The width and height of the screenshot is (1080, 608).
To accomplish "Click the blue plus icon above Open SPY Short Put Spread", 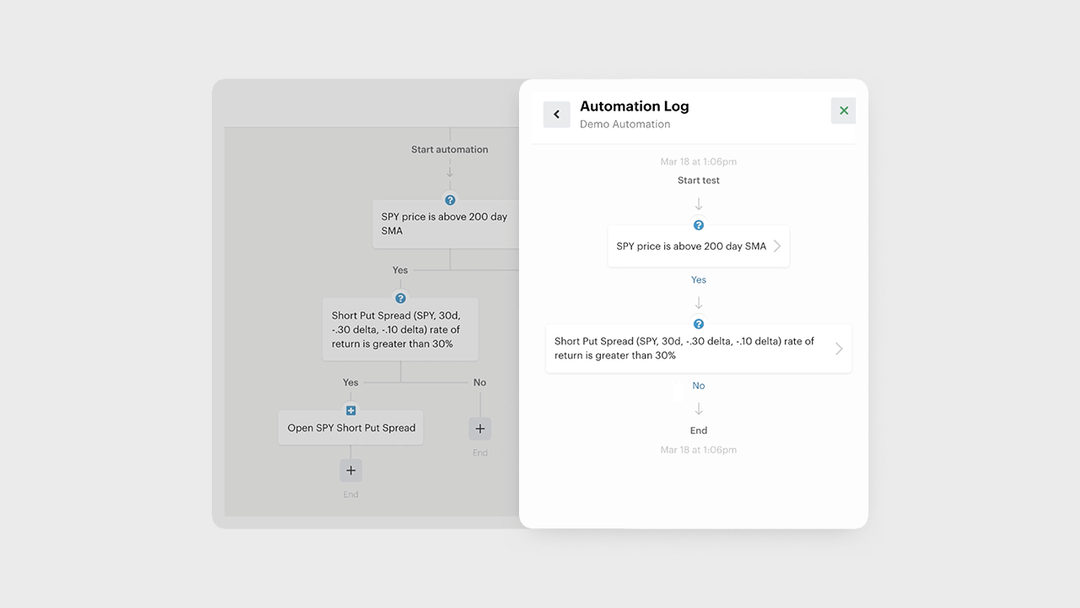I will click(351, 411).
